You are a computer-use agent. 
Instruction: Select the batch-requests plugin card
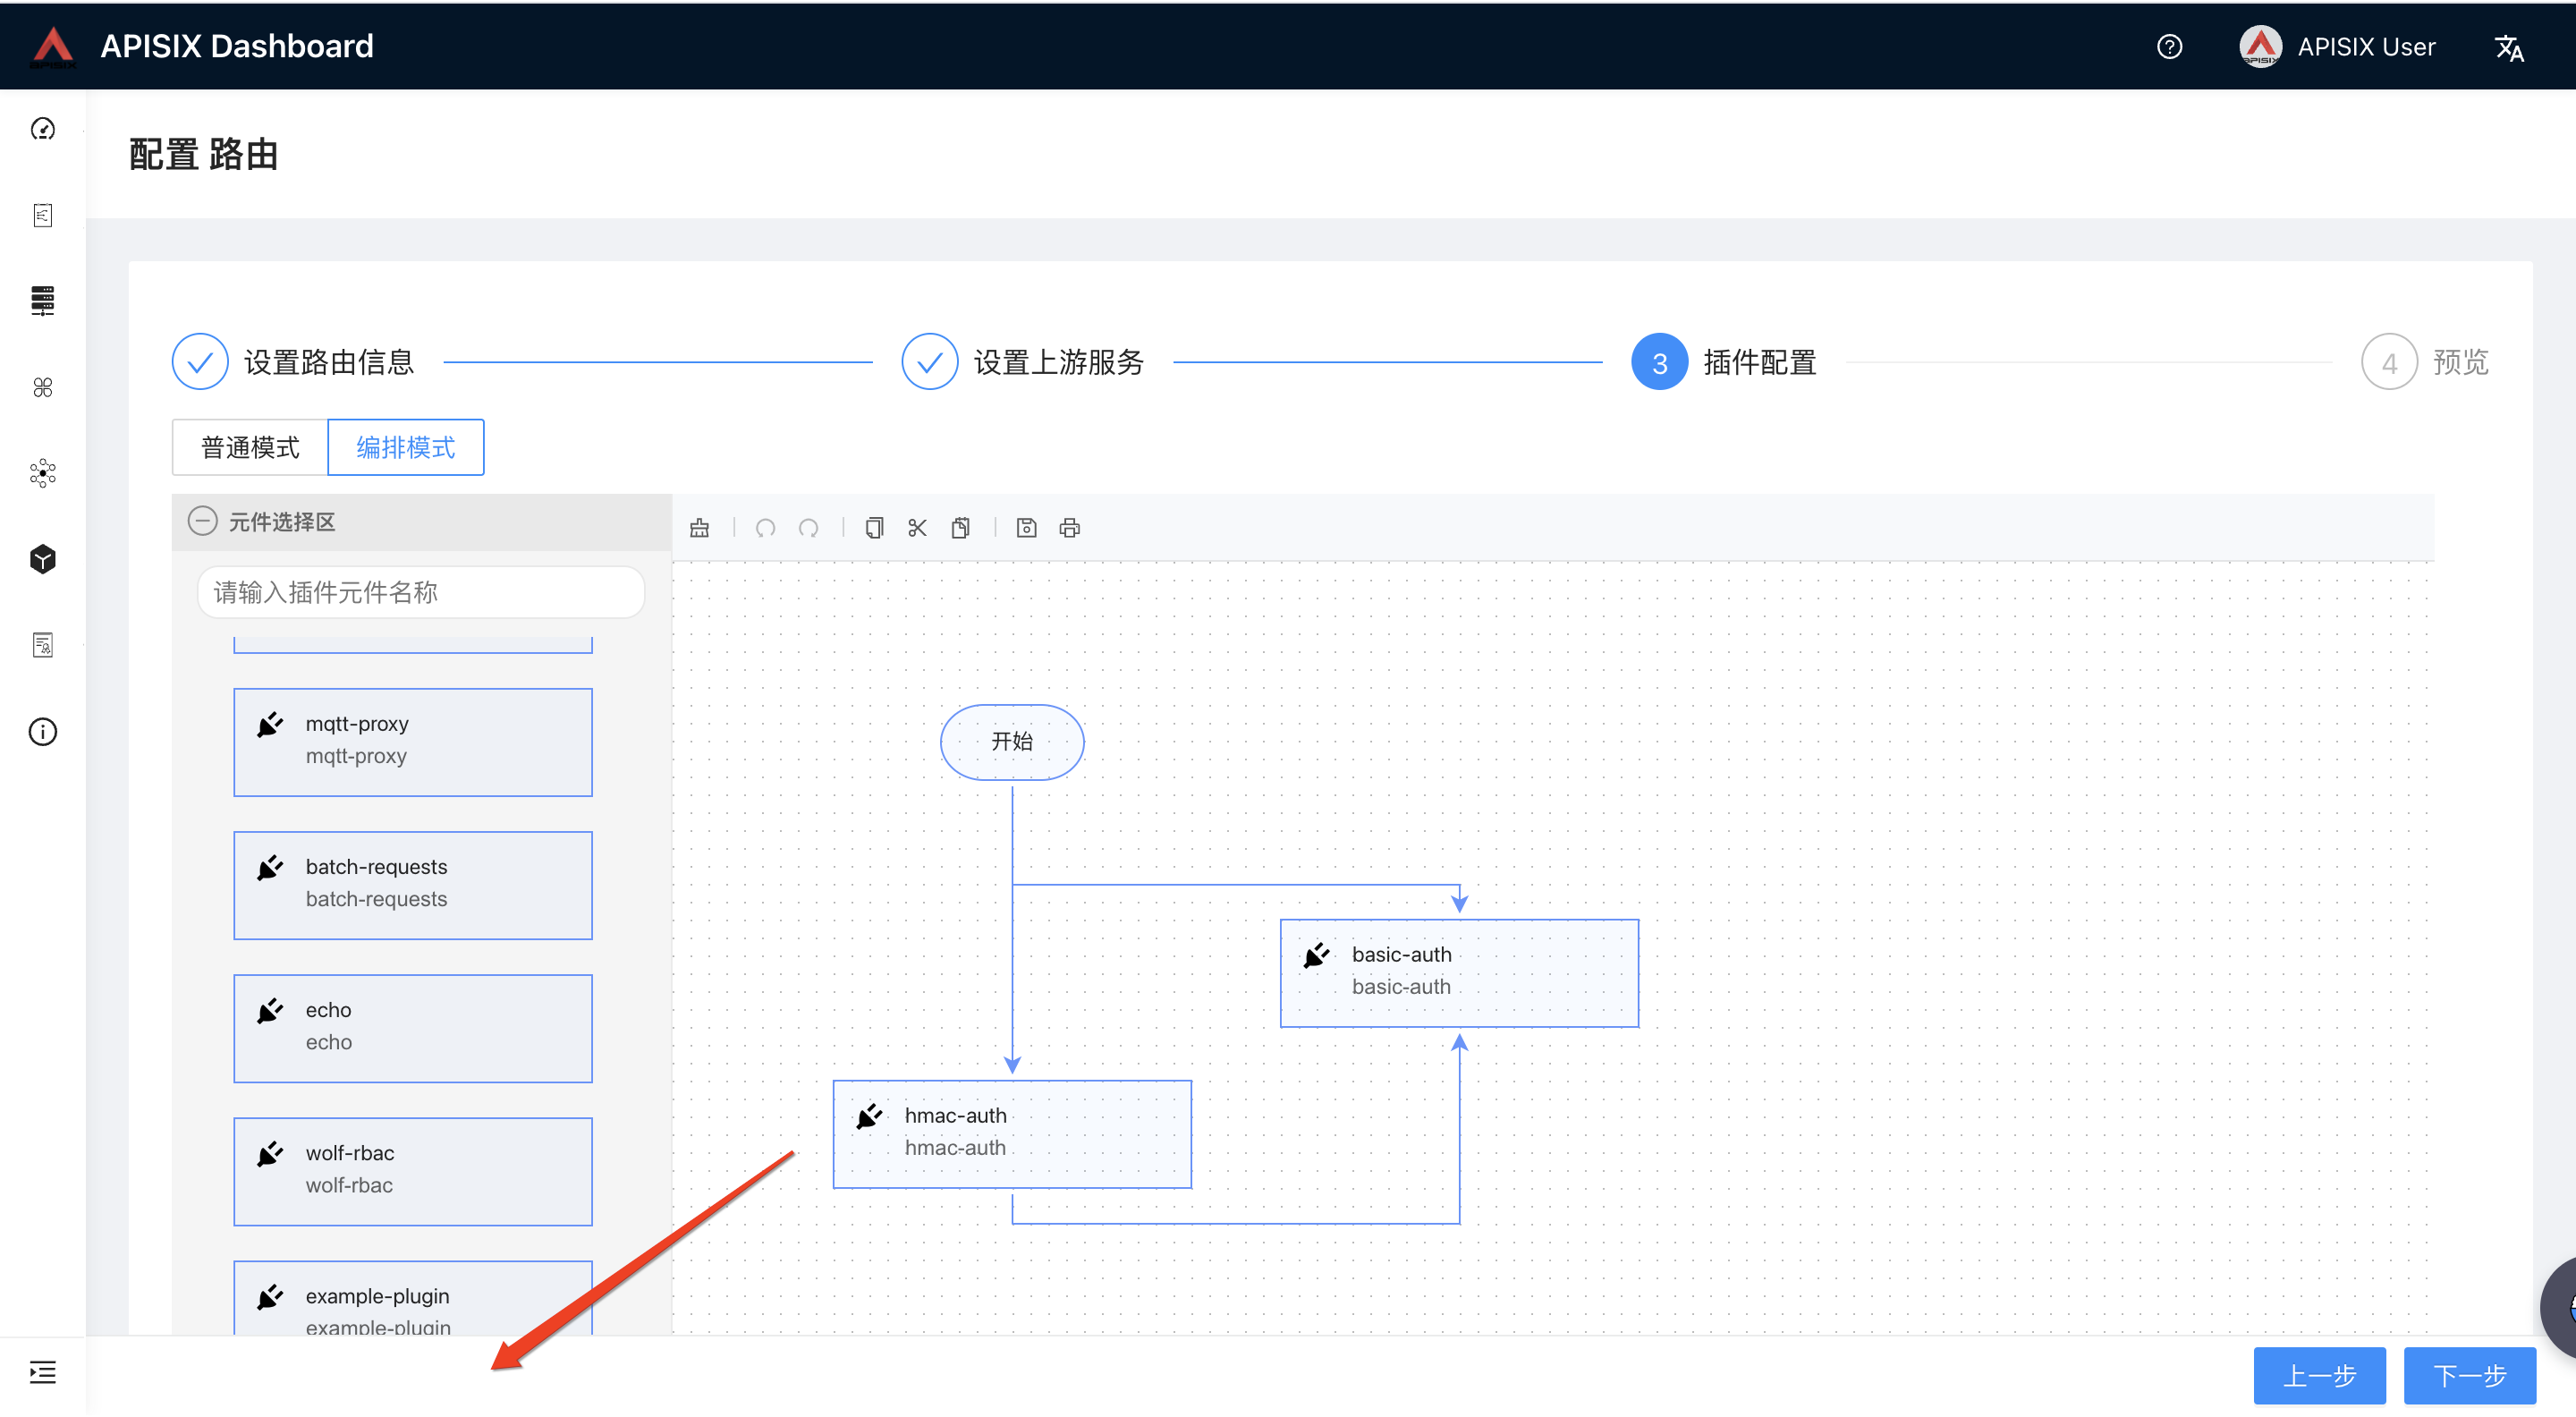[x=413, y=885]
